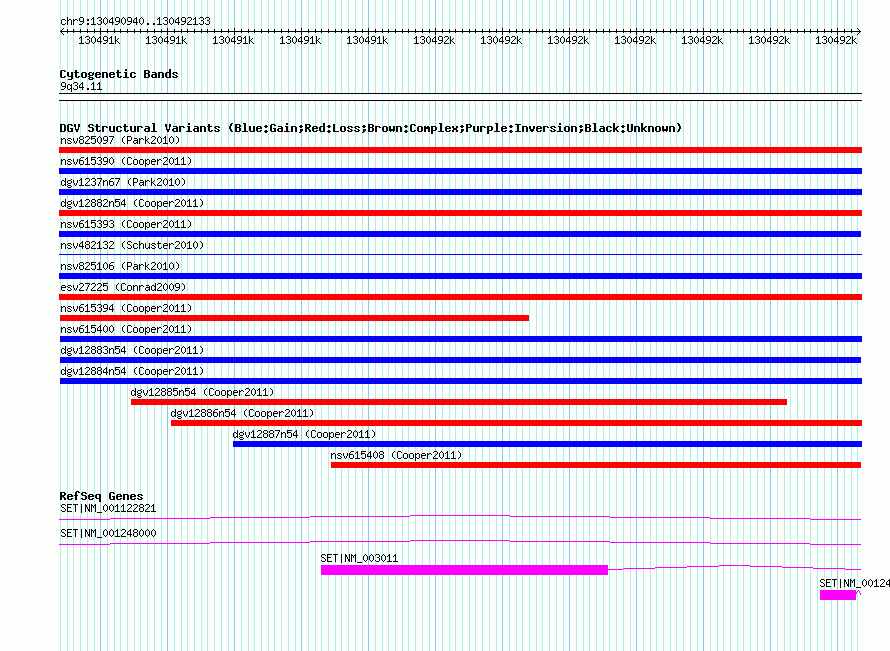Open the nsv615393 (Cooper2011) variant label
Viewport: 890px width, 651px height.
pos(126,224)
